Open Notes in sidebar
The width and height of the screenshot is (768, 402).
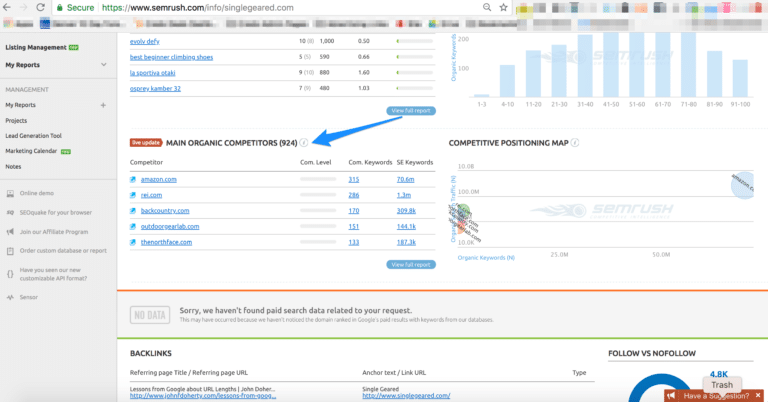pyautogui.click(x=13, y=166)
